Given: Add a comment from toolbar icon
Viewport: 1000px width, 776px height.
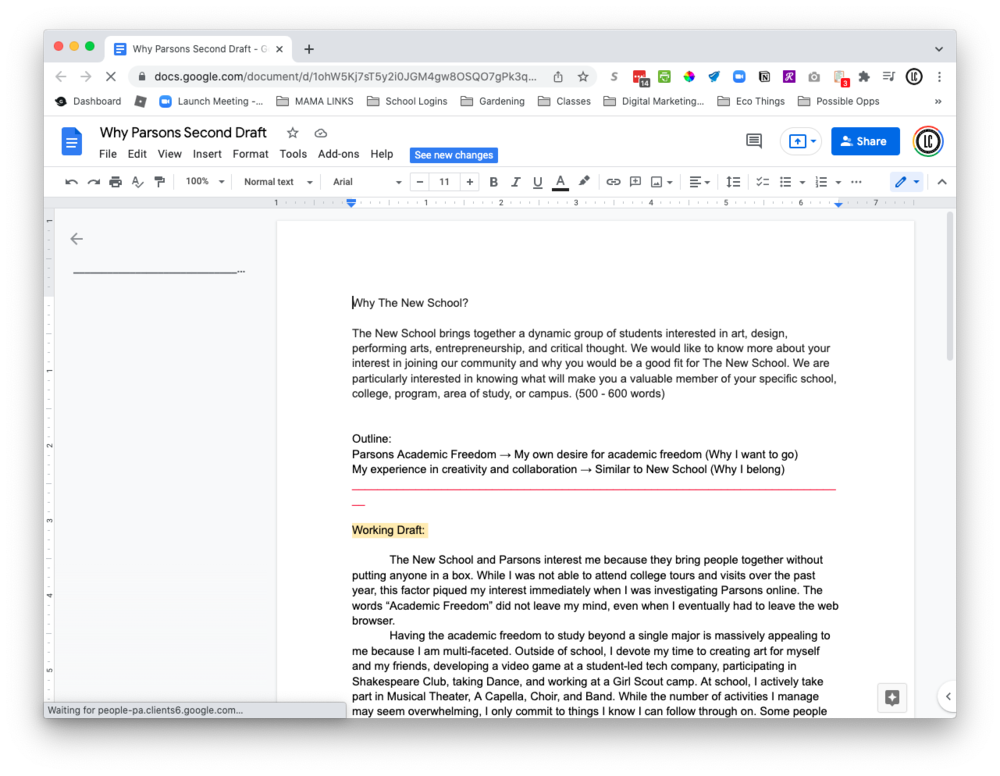Looking at the screenshot, I should click(x=635, y=182).
